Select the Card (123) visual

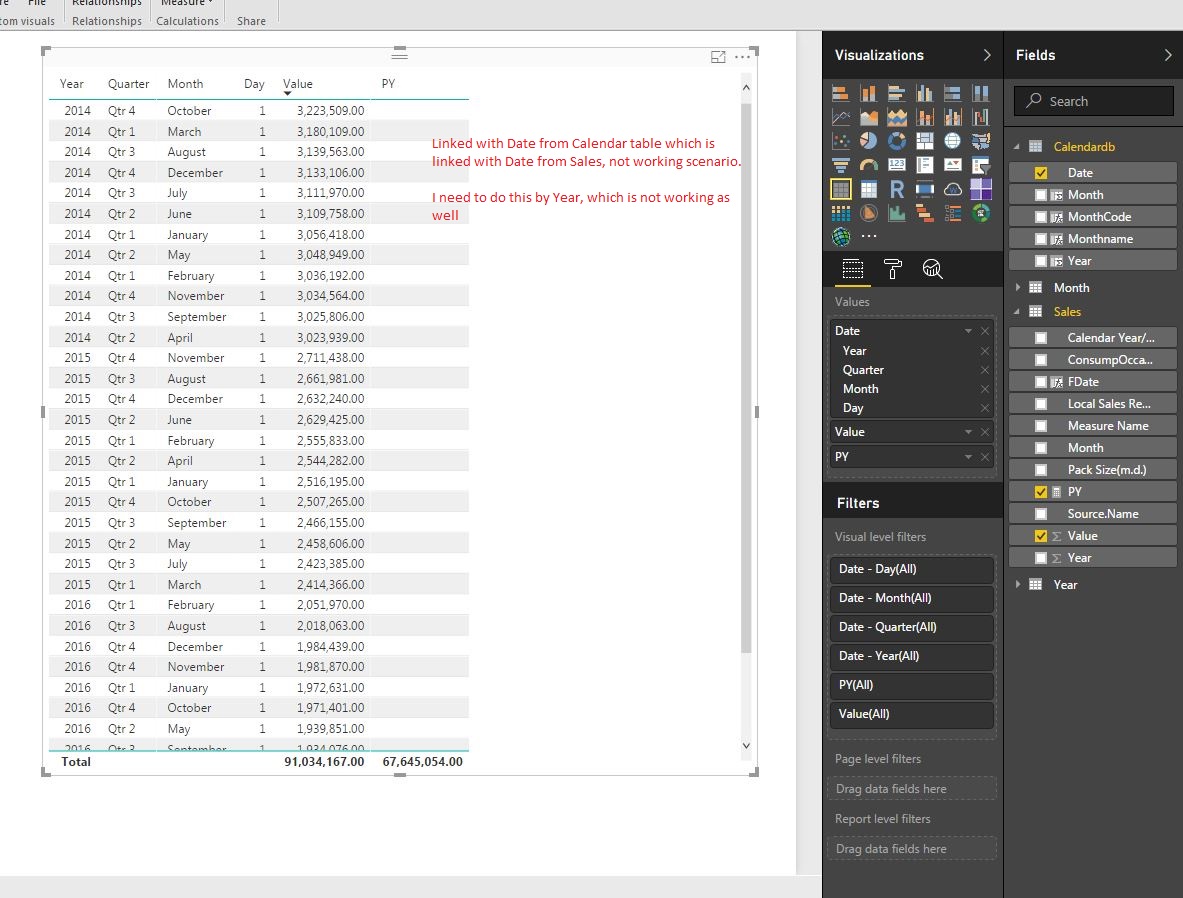coord(896,165)
